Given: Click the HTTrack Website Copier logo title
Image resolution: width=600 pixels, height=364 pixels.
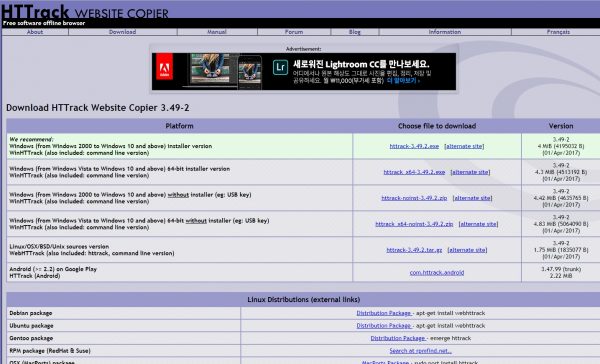Looking at the screenshot, I should pos(85,11).
